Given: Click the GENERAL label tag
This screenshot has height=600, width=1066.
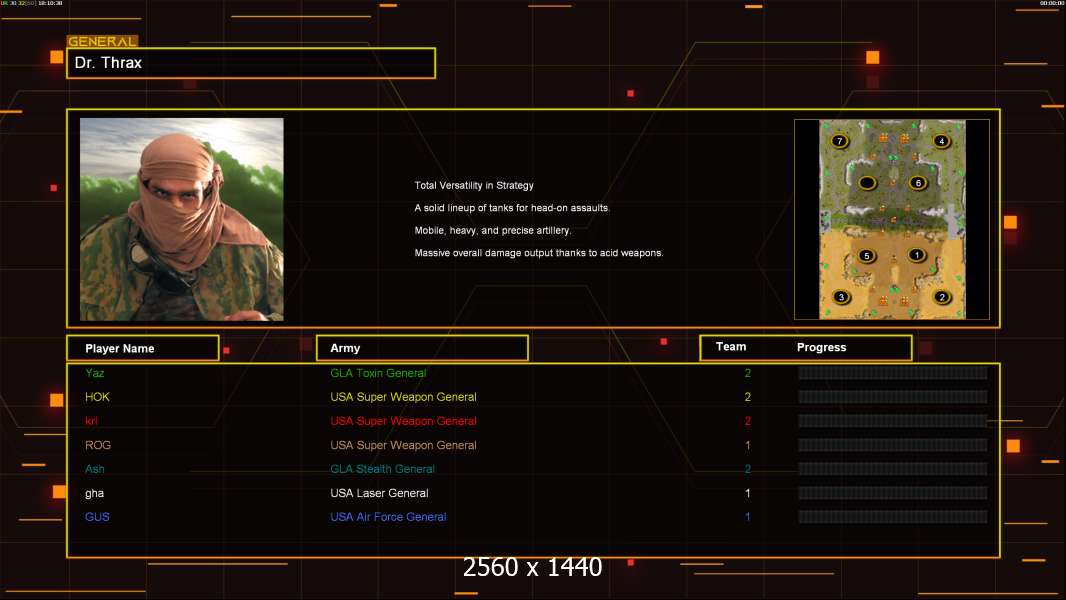Looking at the screenshot, I should (x=103, y=41).
